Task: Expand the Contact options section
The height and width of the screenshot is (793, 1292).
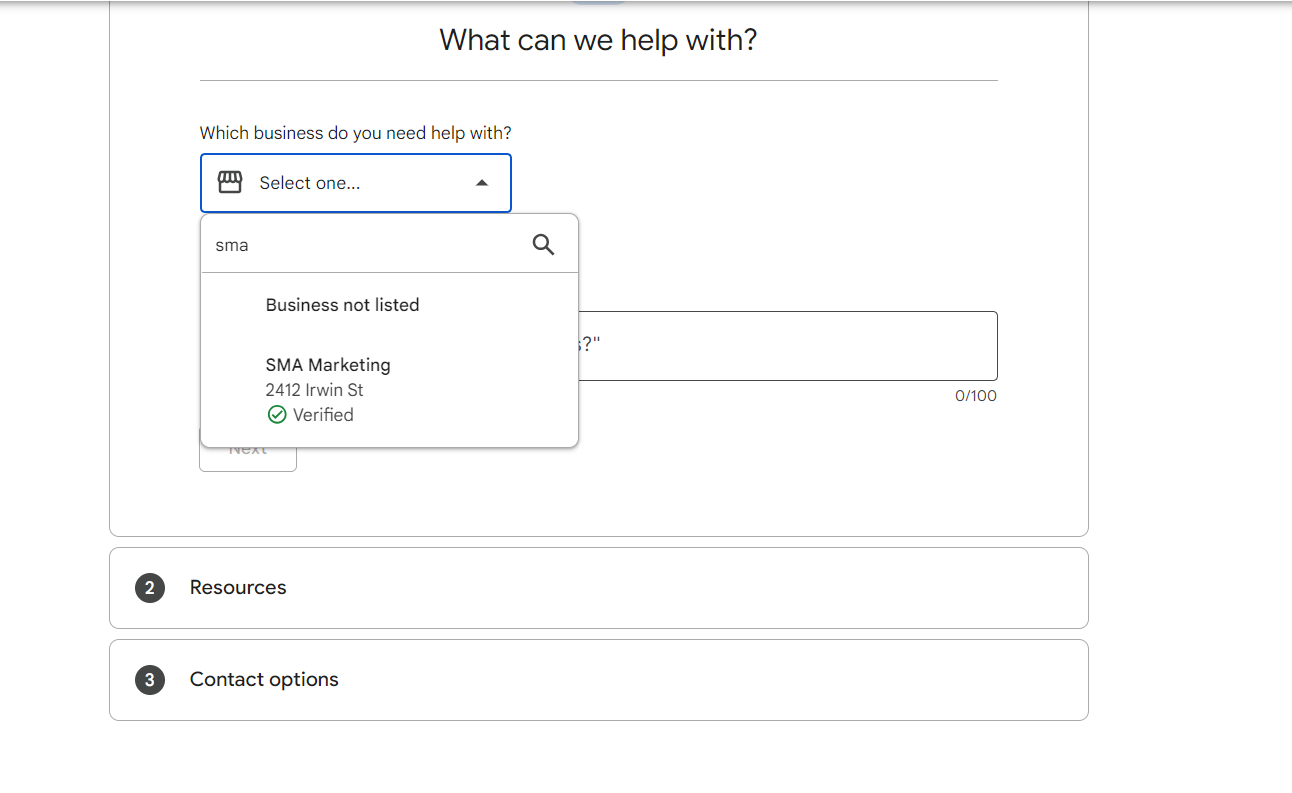Action: (x=598, y=680)
